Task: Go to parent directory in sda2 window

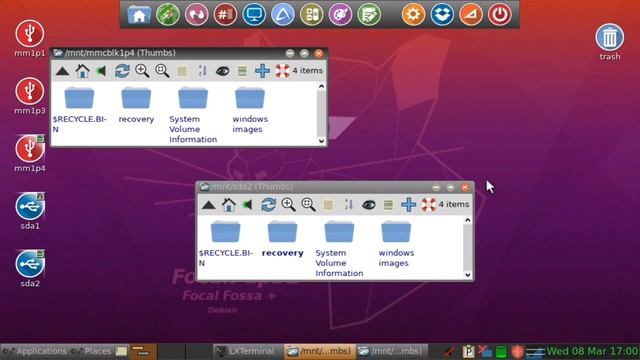Action: click(209, 205)
